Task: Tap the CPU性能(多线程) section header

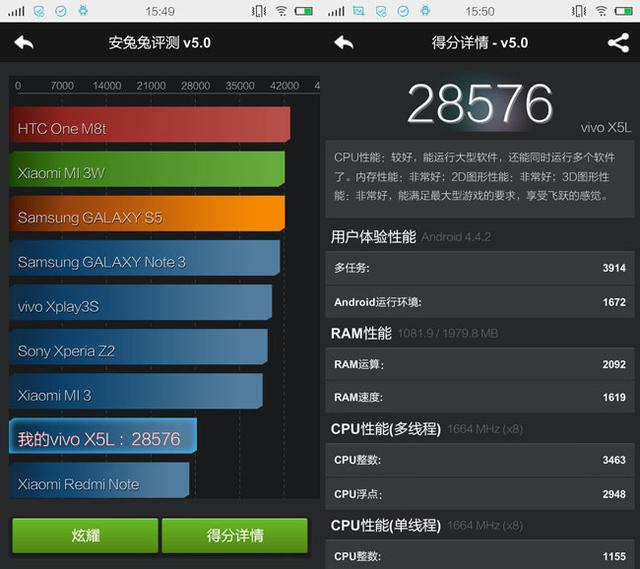Action: click(386, 429)
